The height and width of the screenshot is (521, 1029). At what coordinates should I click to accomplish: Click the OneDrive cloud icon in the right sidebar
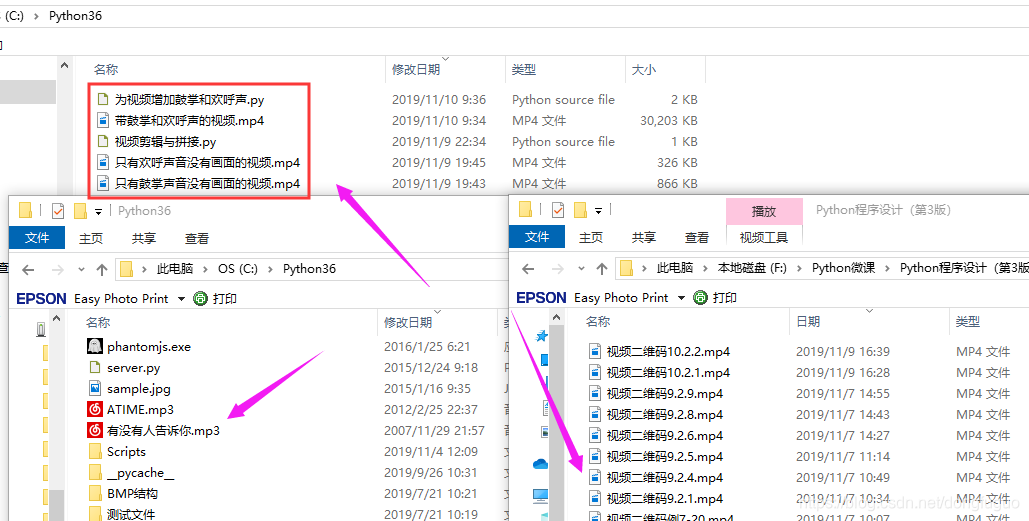(541, 464)
